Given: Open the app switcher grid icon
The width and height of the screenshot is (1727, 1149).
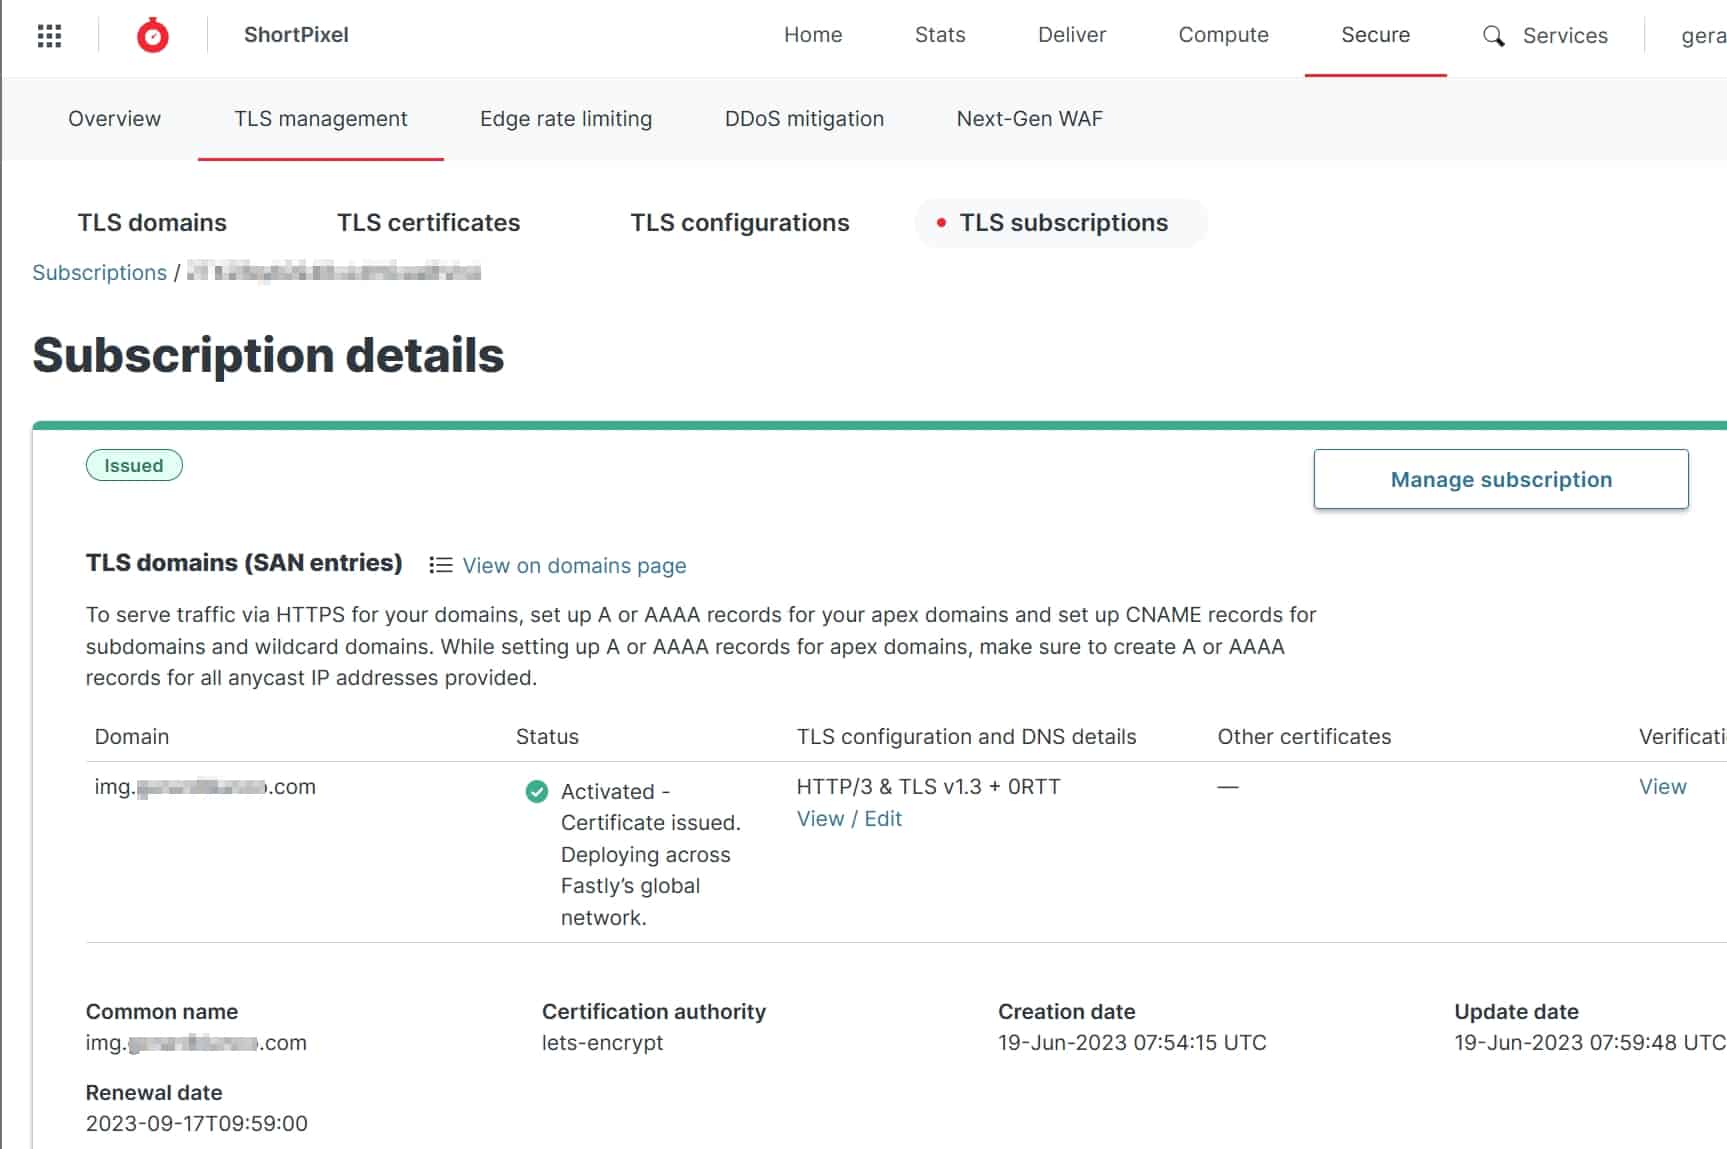Looking at the screenshot, I should click(x=49, y=36).
